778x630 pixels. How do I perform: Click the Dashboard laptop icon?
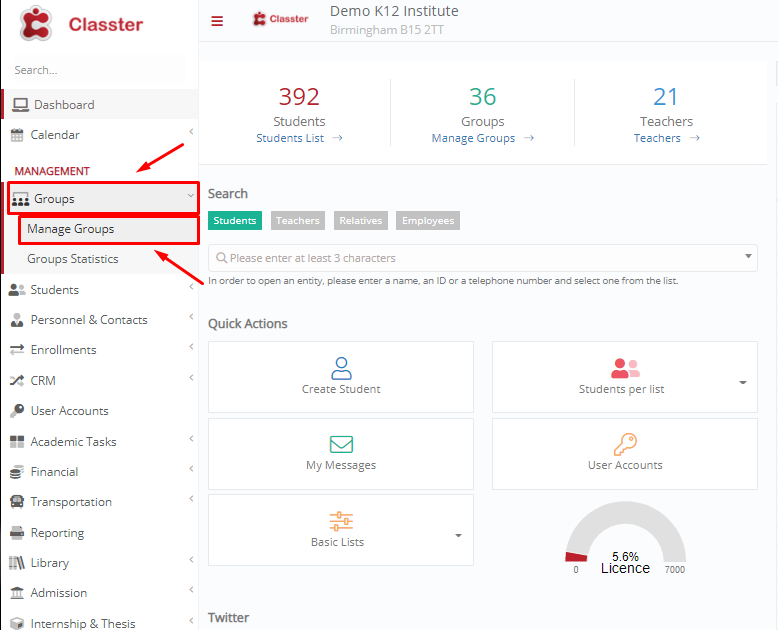[20, 105]
